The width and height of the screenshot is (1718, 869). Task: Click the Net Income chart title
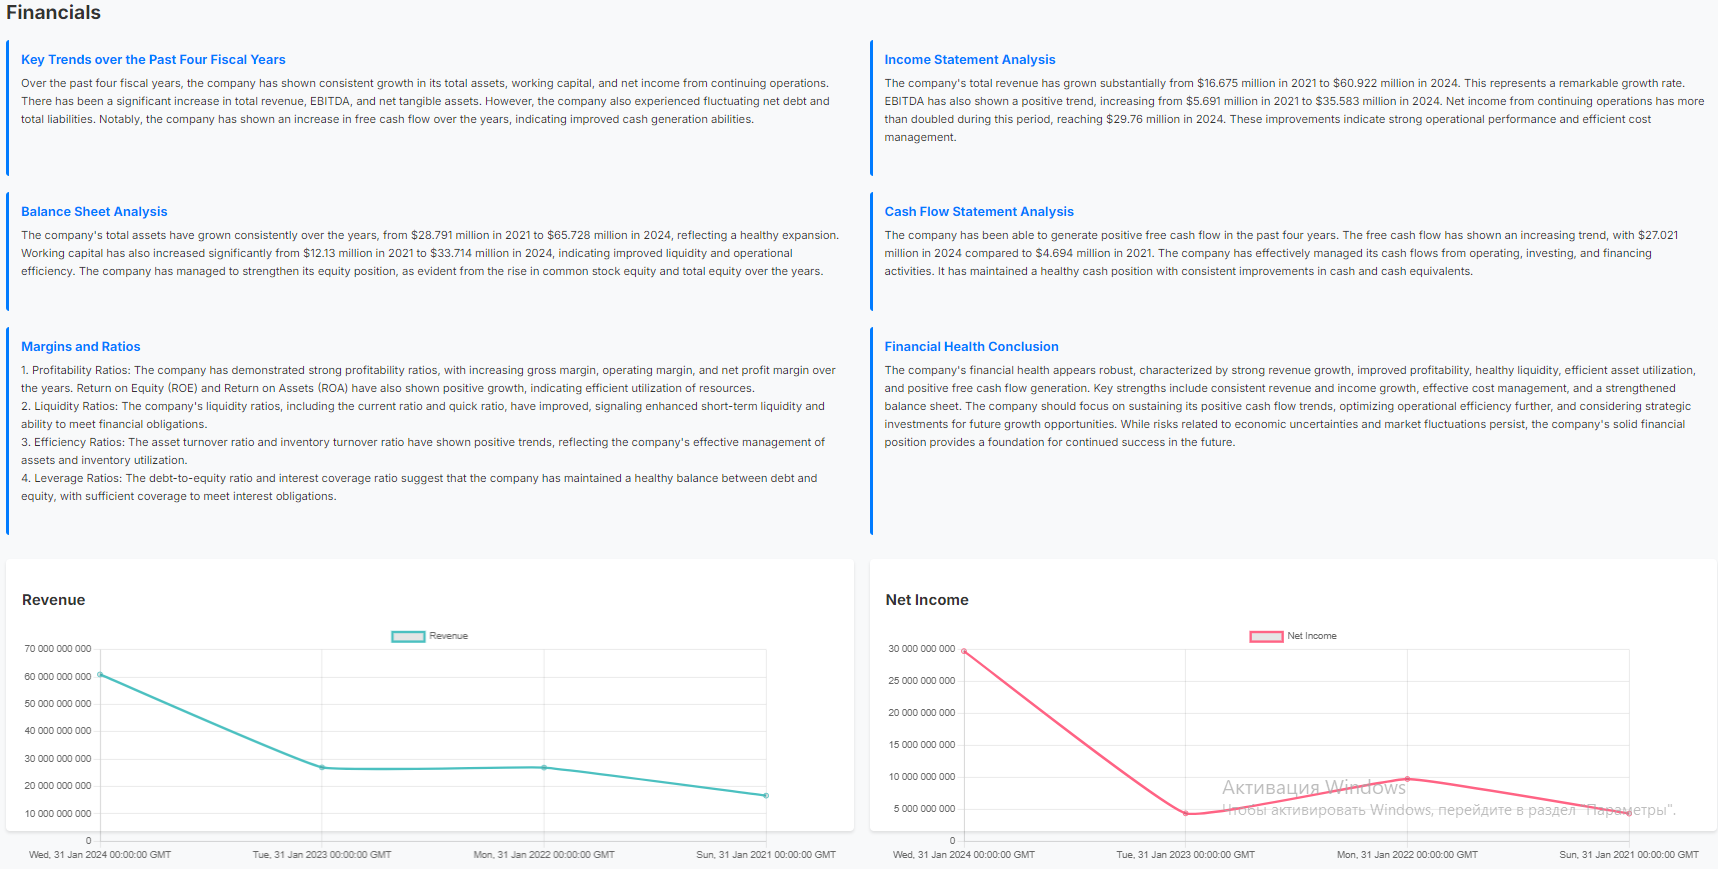coord(927,600)
